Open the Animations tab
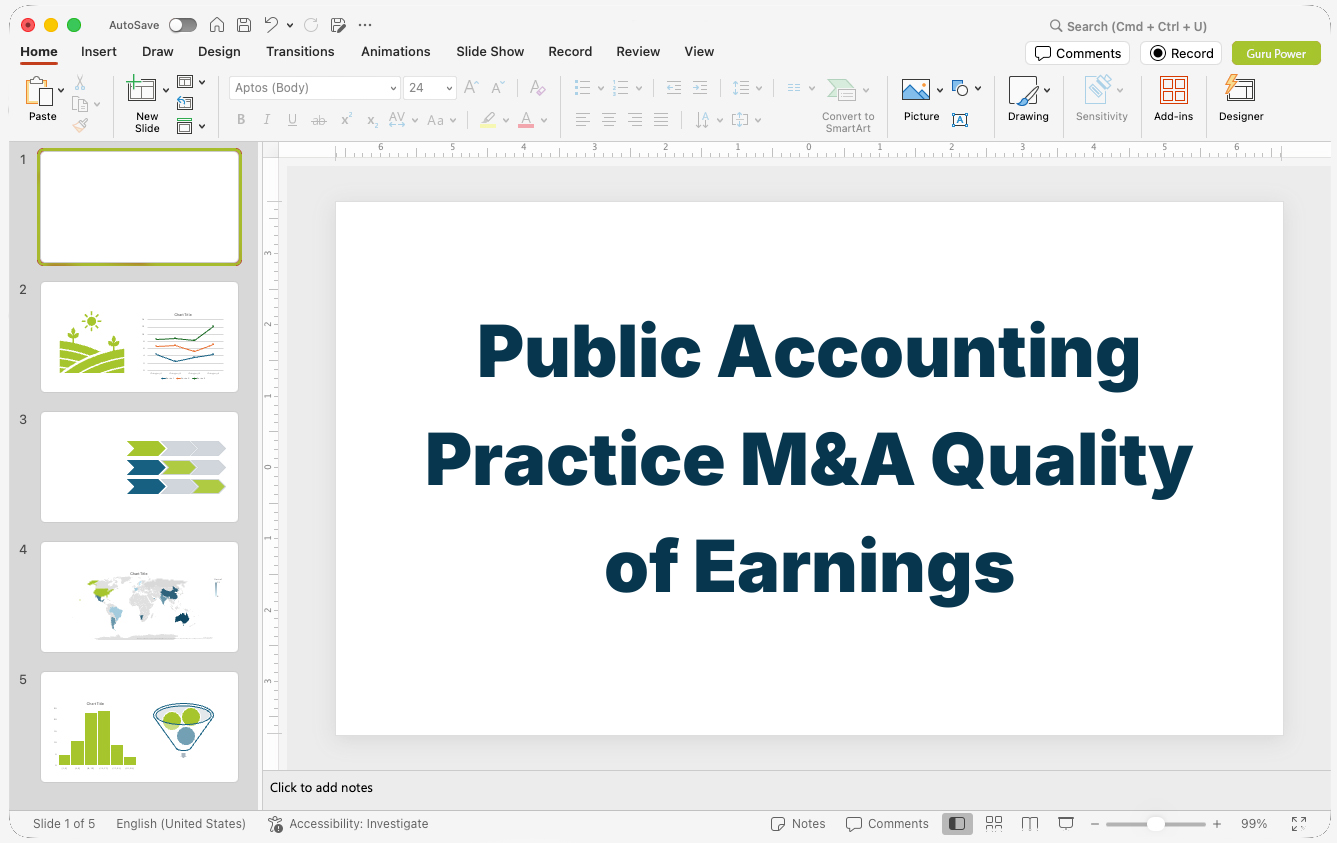This screenshot has height=843, width=1337. pyautogui.click(x=396, y=51)
